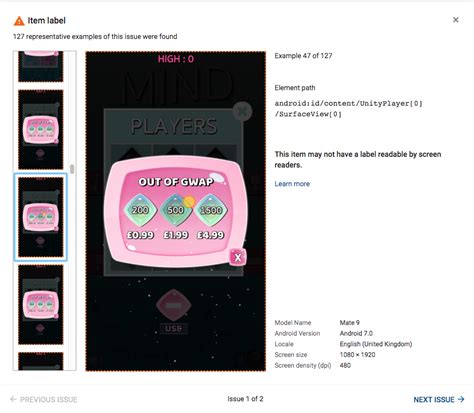Click the PREVIOUS ISSUE button
474x413 pixels.
(x=44, y=399)
